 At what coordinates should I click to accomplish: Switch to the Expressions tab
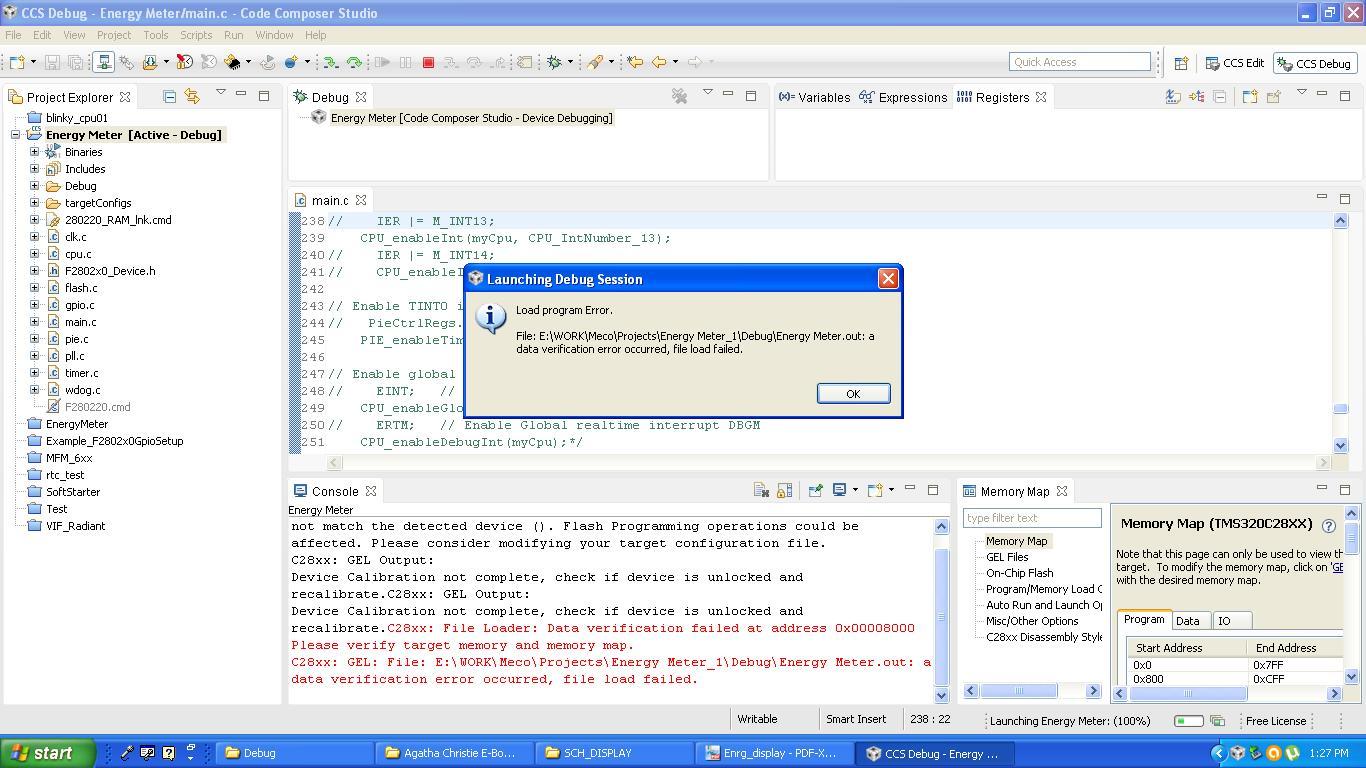(903, 97)
